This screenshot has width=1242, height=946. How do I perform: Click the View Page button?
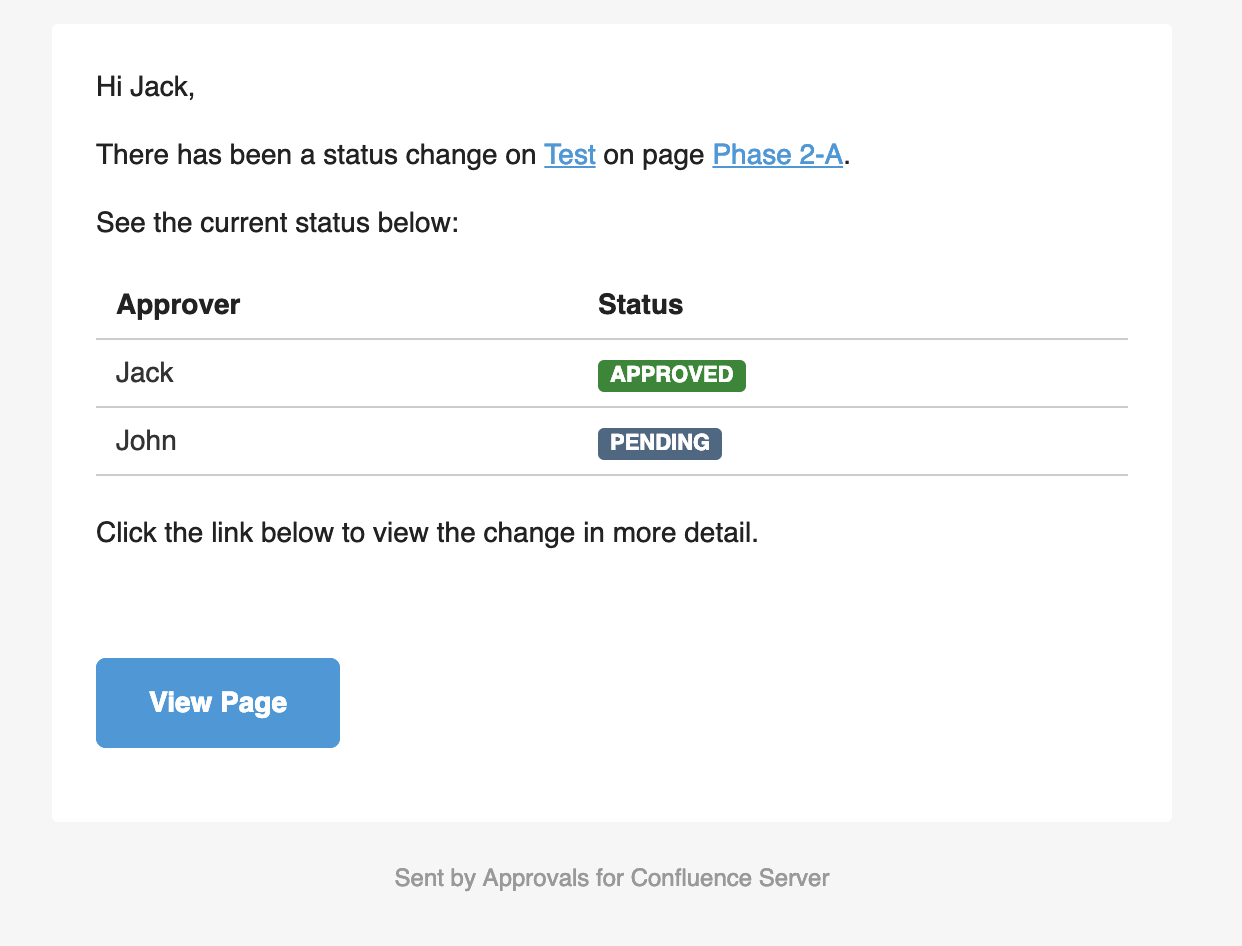[218, 702]
